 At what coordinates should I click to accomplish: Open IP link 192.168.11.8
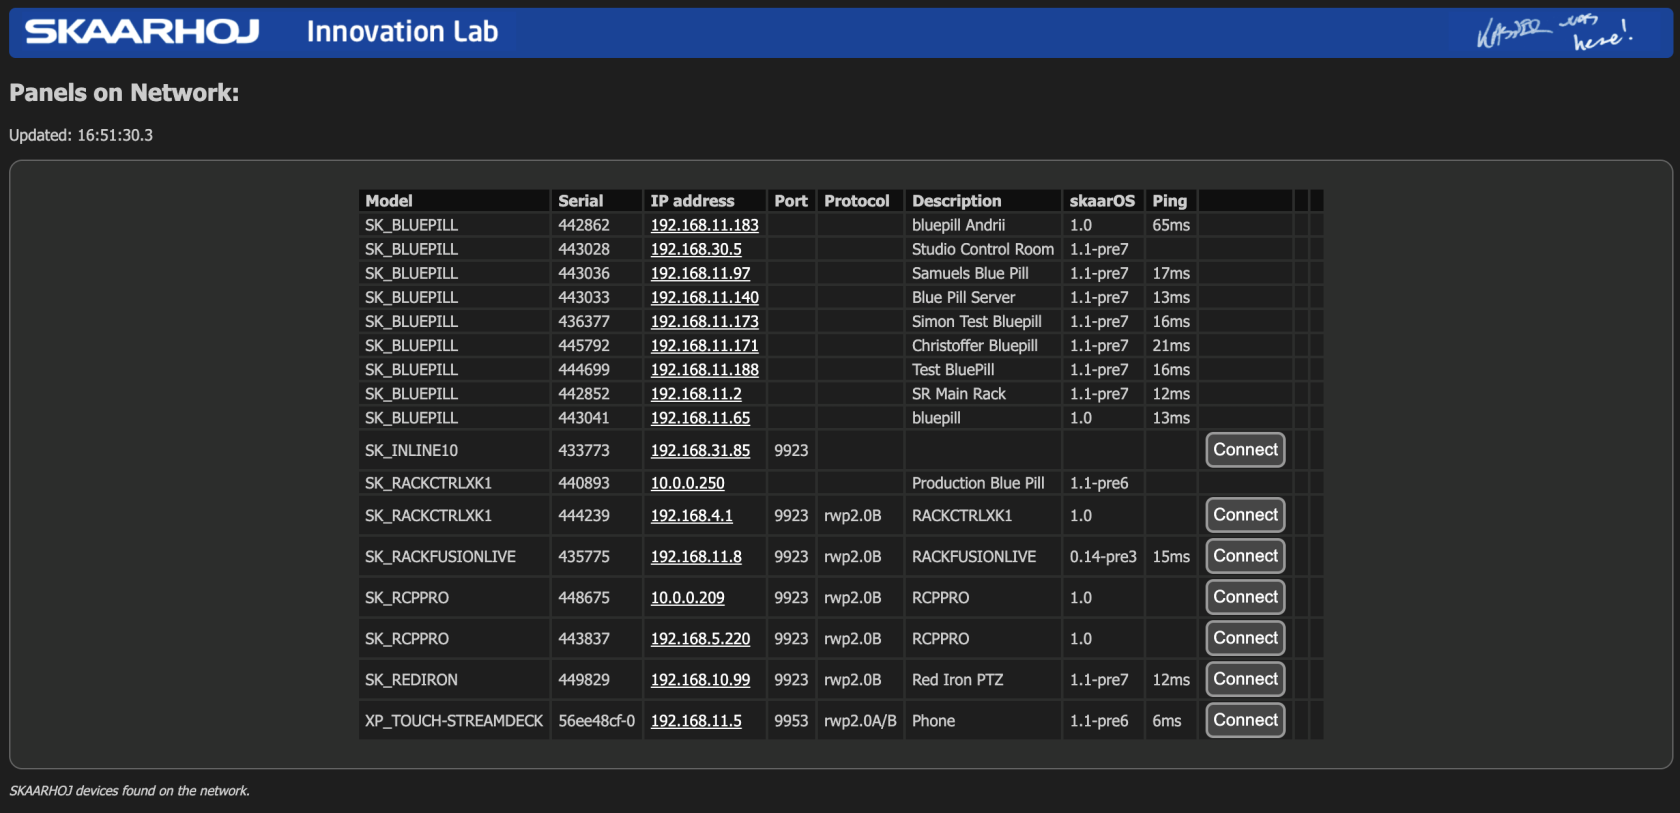pyautogui.click(x=696, y=556)
